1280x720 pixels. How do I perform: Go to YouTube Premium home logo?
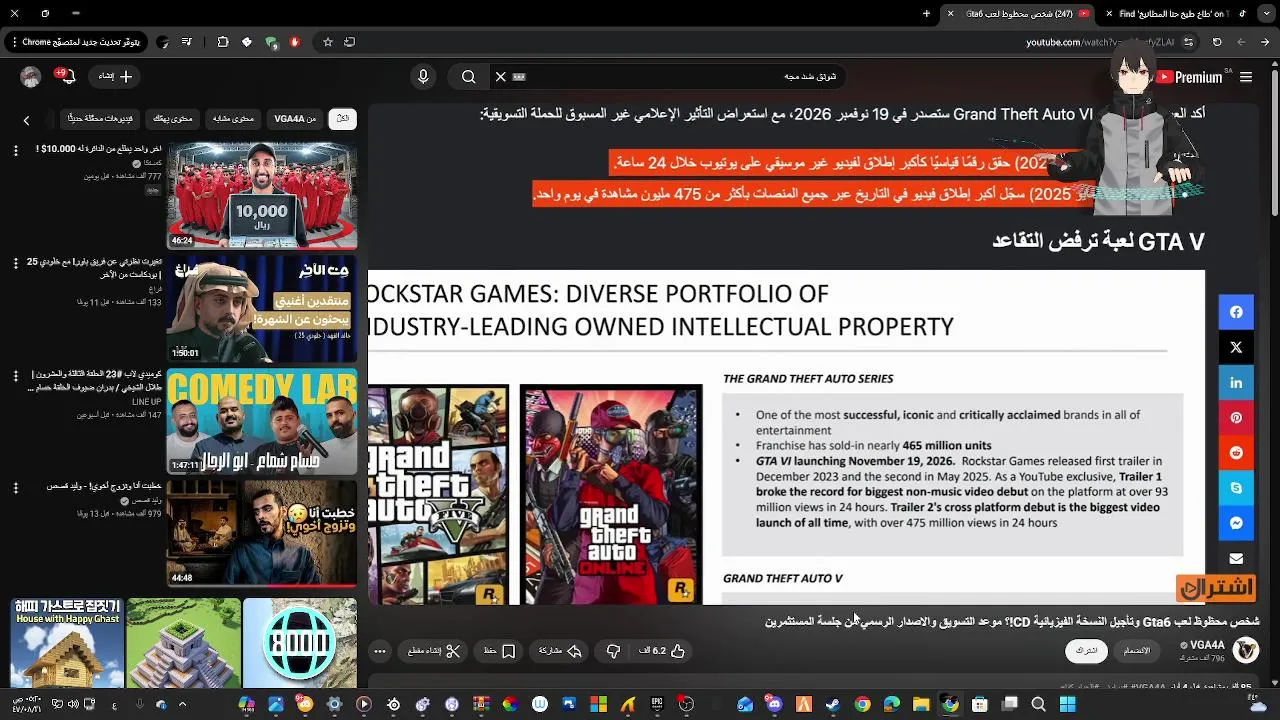pos(1190,77)
